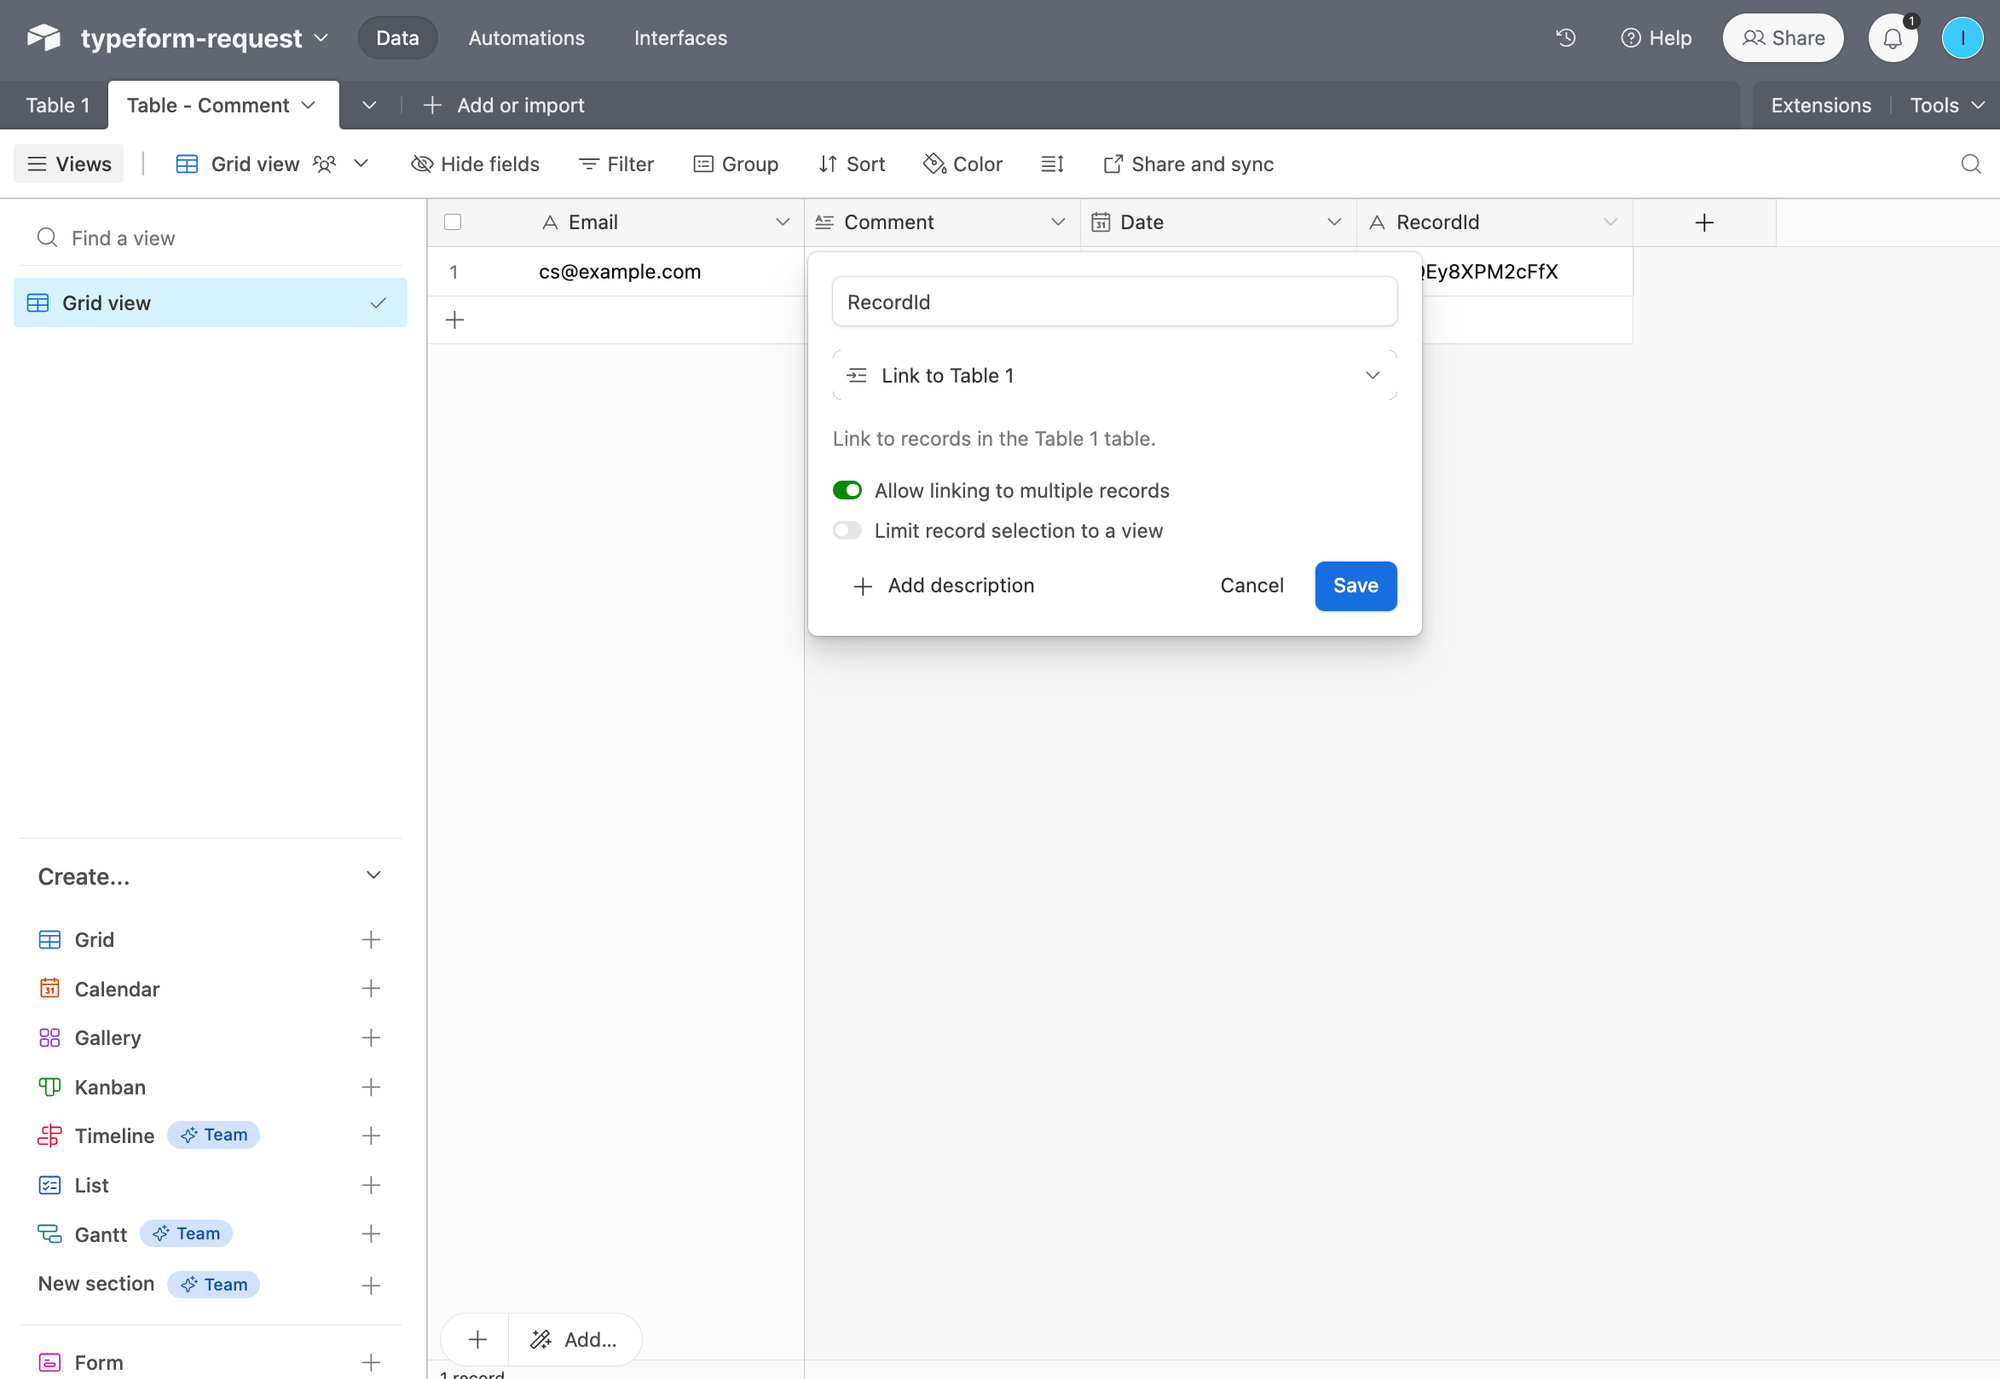Click the Grid view collaborators icon
This screenshot has width=2000, height=1379.
click(324, 164)
